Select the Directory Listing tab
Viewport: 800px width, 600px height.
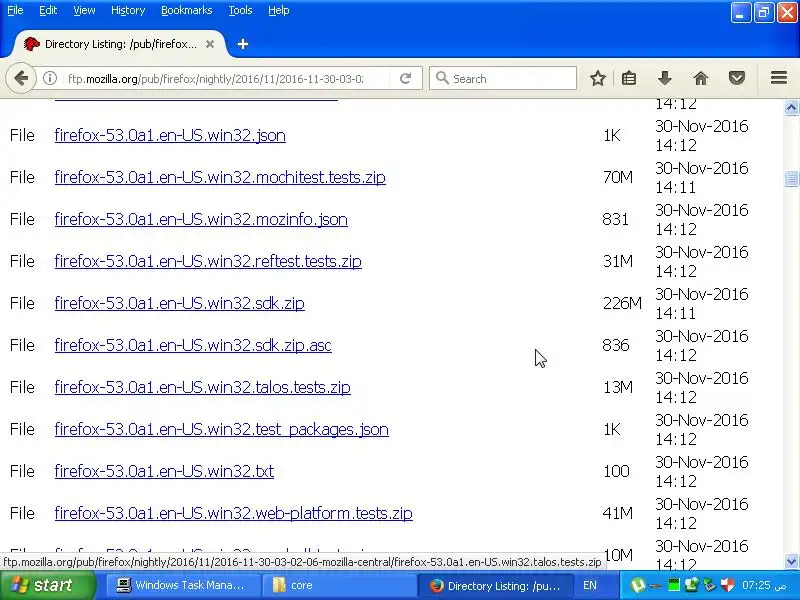point(119,44)
